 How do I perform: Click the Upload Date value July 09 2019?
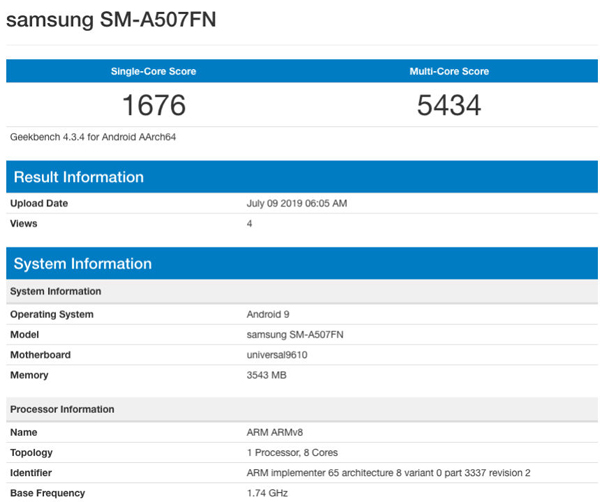tap(296, 204)
